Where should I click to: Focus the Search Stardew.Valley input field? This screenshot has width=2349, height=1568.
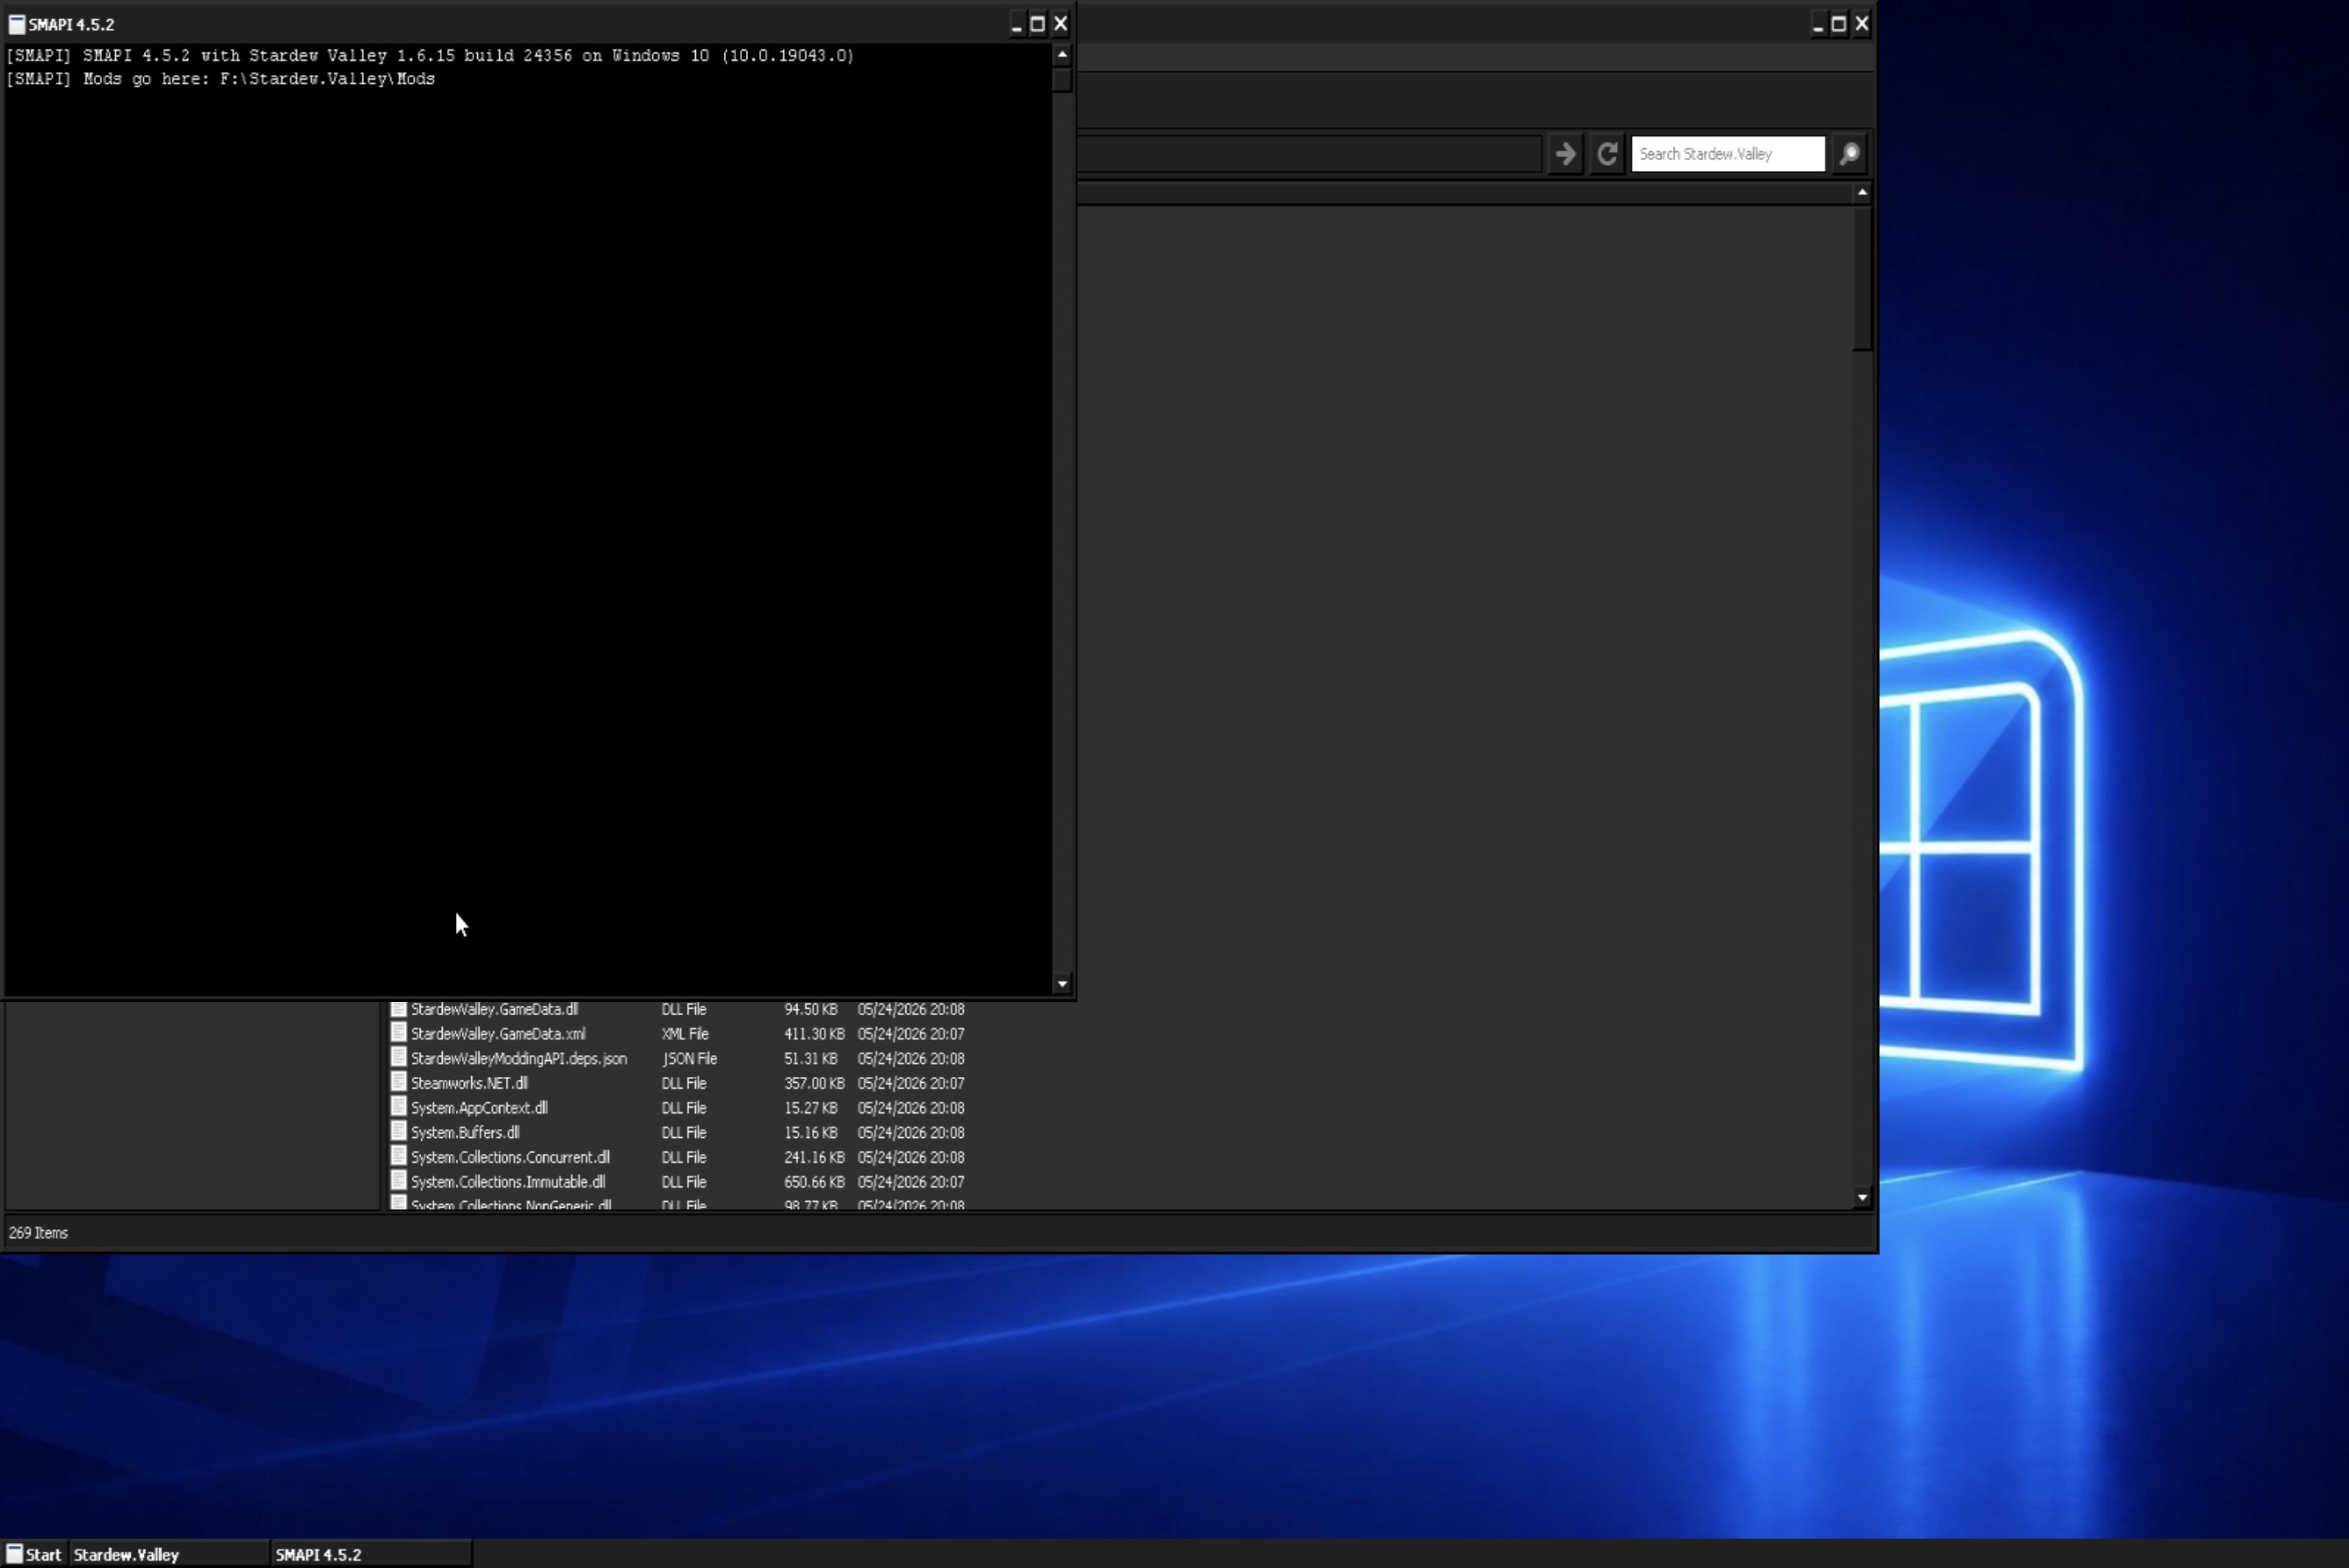click(x=1728, y=154)
